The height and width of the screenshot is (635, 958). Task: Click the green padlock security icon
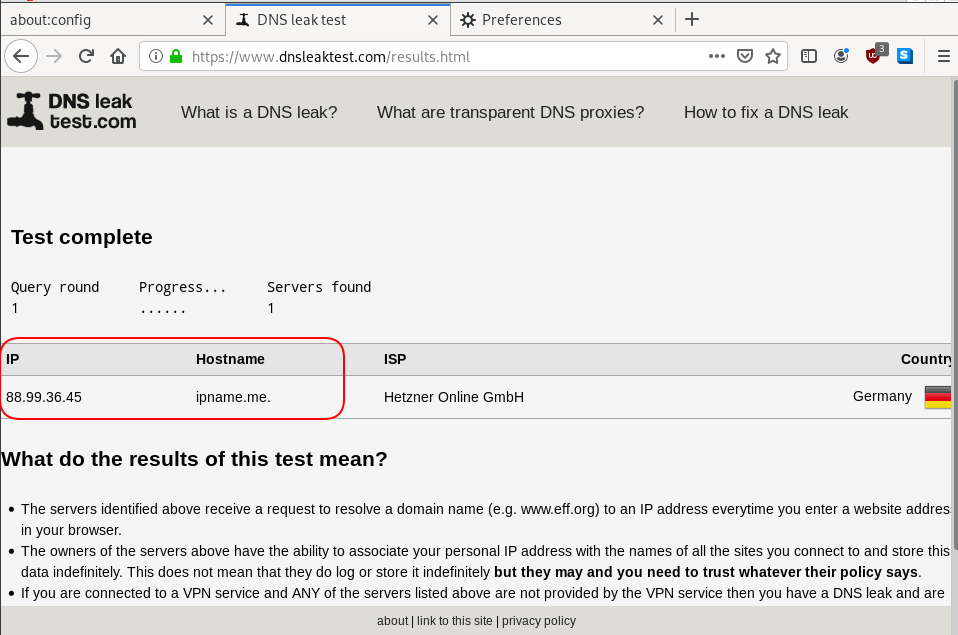point(175,57)
